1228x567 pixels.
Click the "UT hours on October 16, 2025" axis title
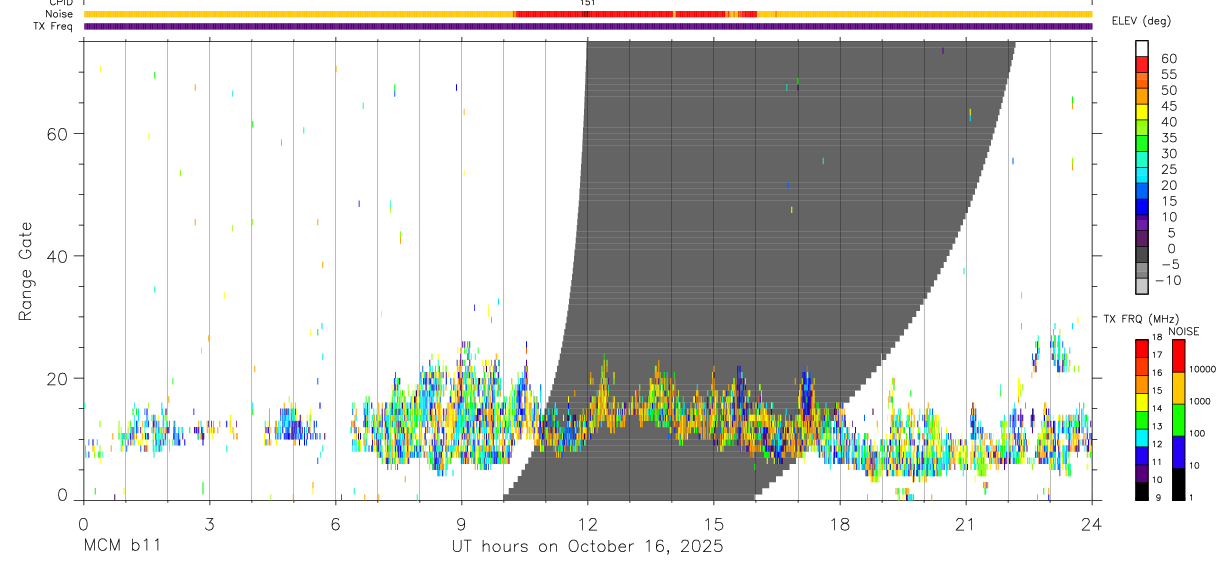pos(588,547)
